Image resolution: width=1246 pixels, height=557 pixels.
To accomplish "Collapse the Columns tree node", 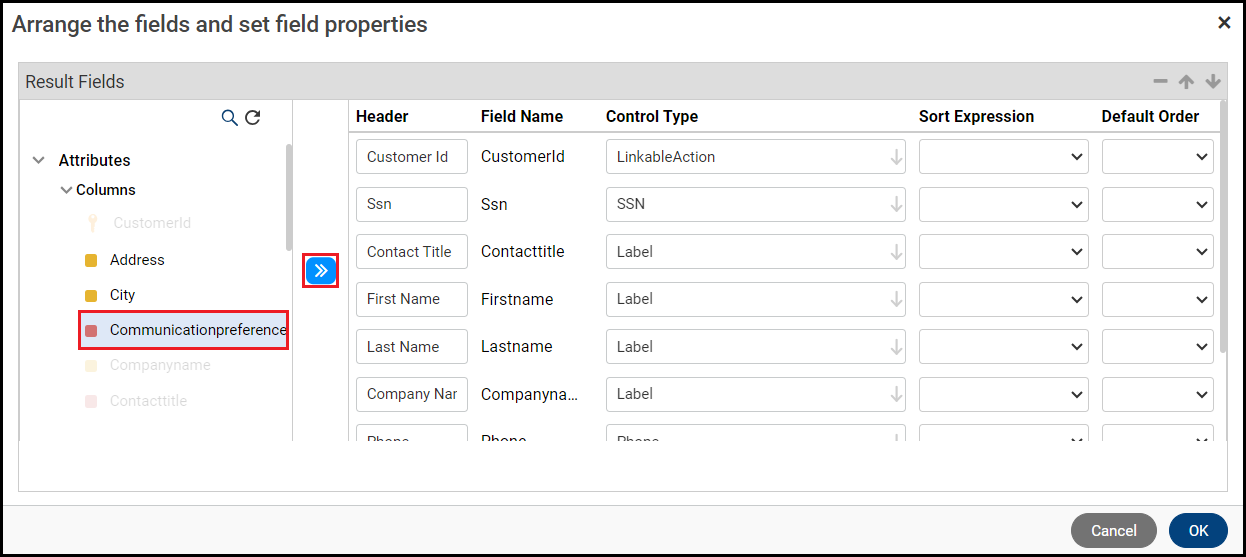I will (x=66, y=190).
